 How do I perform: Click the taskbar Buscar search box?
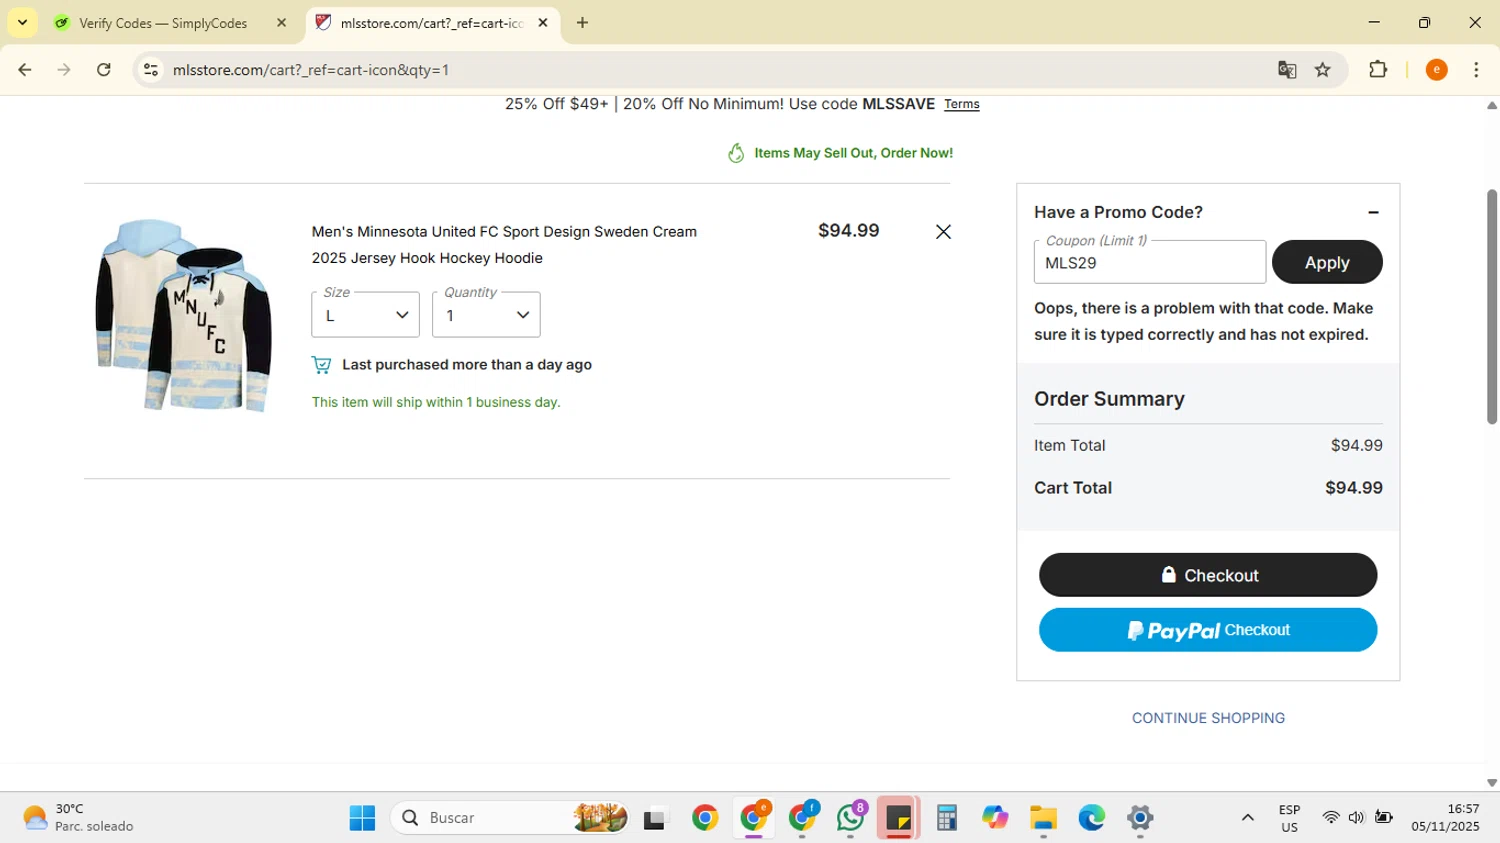tap(510, 818)
